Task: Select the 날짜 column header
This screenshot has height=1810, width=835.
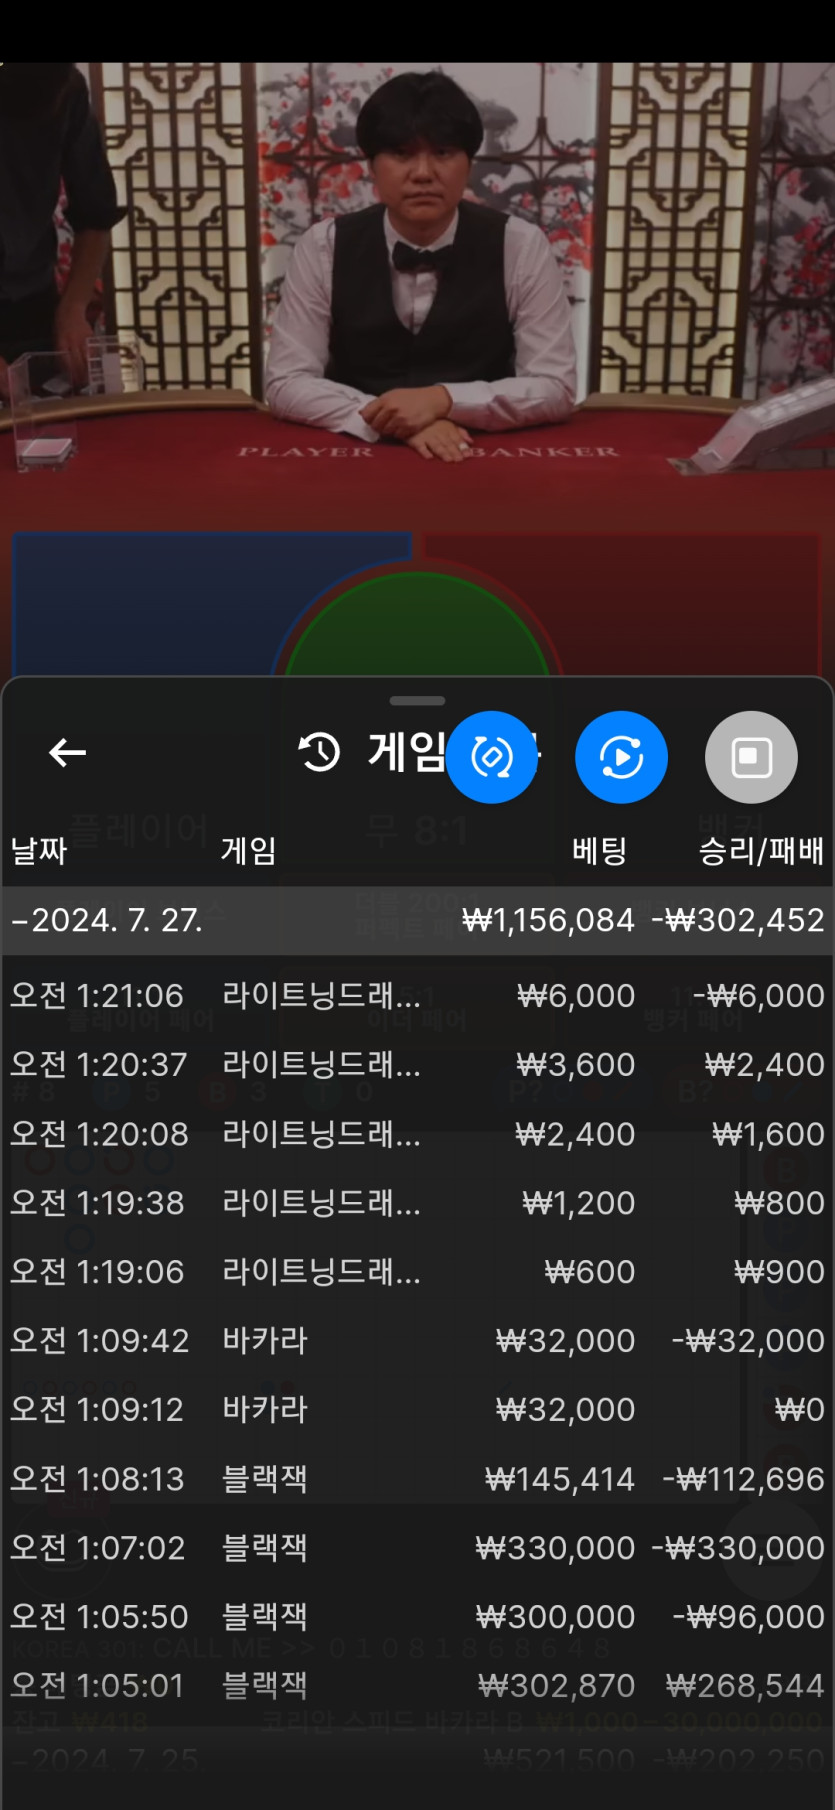Action: (x=39, y=851)
